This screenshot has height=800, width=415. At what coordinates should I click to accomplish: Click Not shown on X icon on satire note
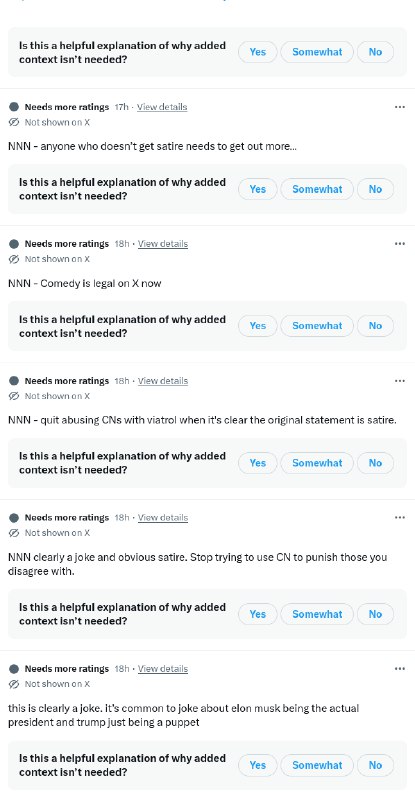point(14,122)
